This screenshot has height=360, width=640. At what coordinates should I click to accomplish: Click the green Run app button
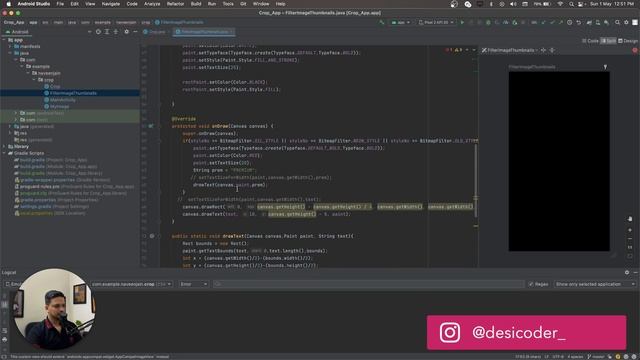click(x=462, y=22)
